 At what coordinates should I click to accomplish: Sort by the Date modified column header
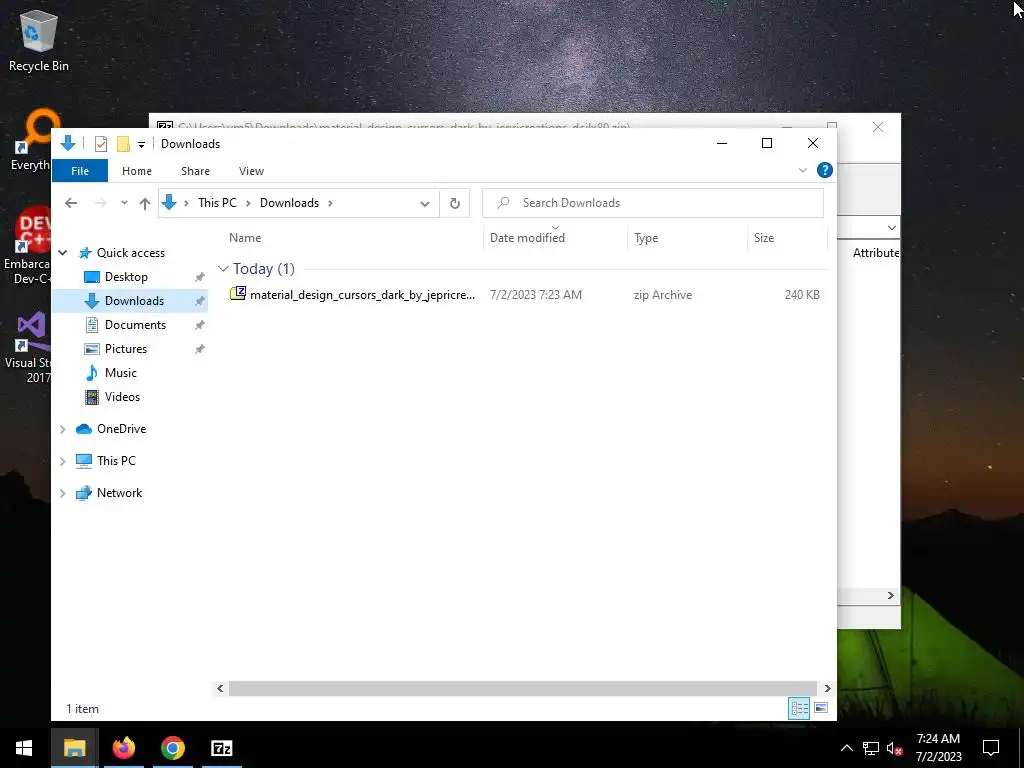coord(527,238)
